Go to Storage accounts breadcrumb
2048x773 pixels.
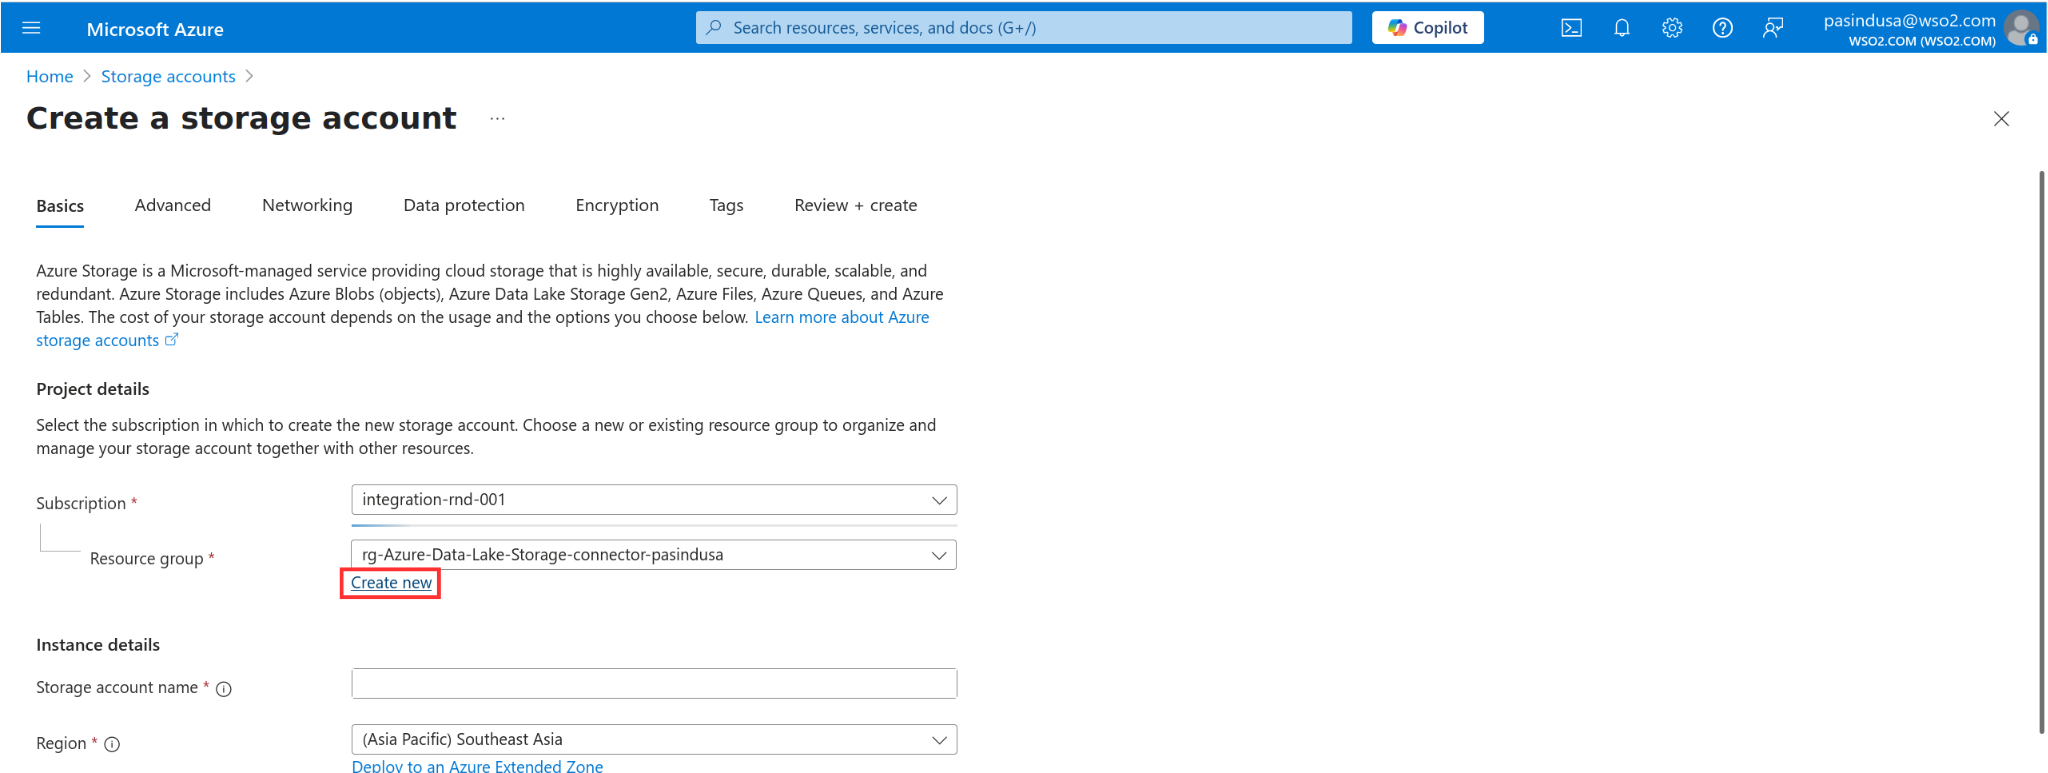tap(168, 76)
